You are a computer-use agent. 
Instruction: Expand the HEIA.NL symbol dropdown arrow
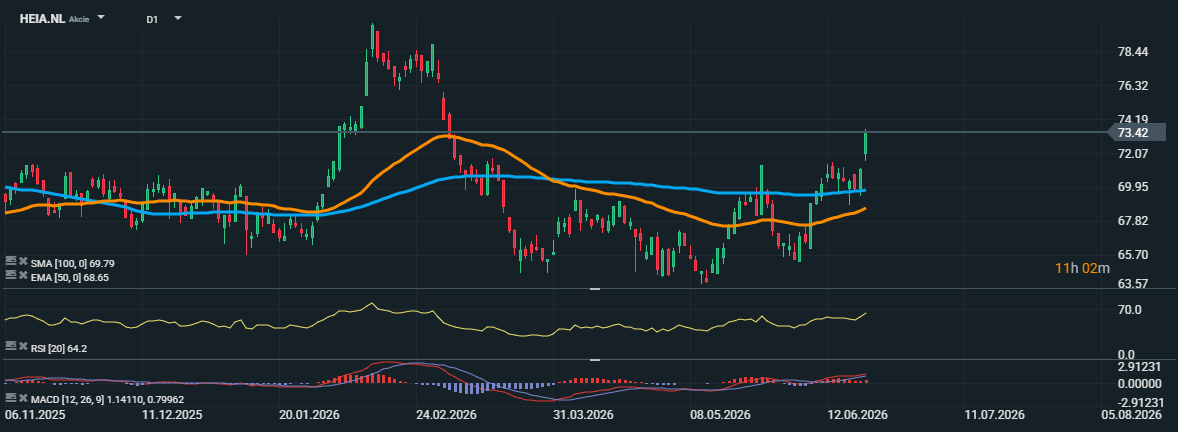point(101,17)
